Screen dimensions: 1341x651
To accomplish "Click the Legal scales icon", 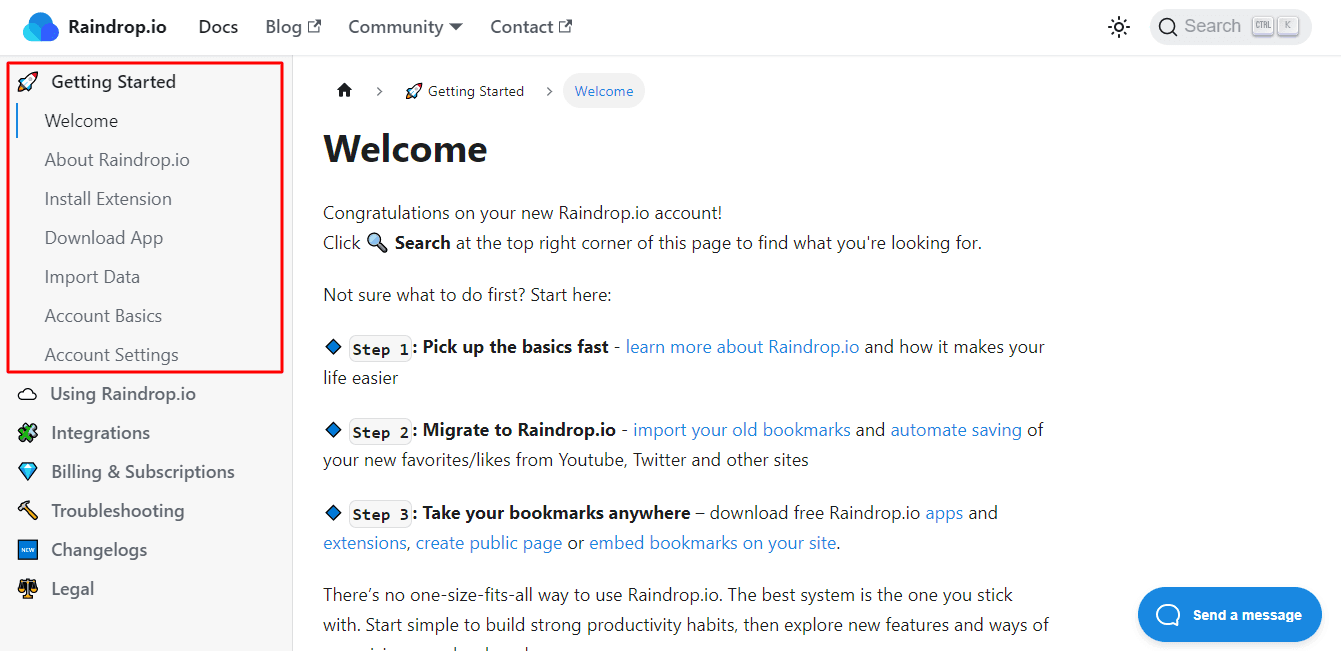I will 28,589.
